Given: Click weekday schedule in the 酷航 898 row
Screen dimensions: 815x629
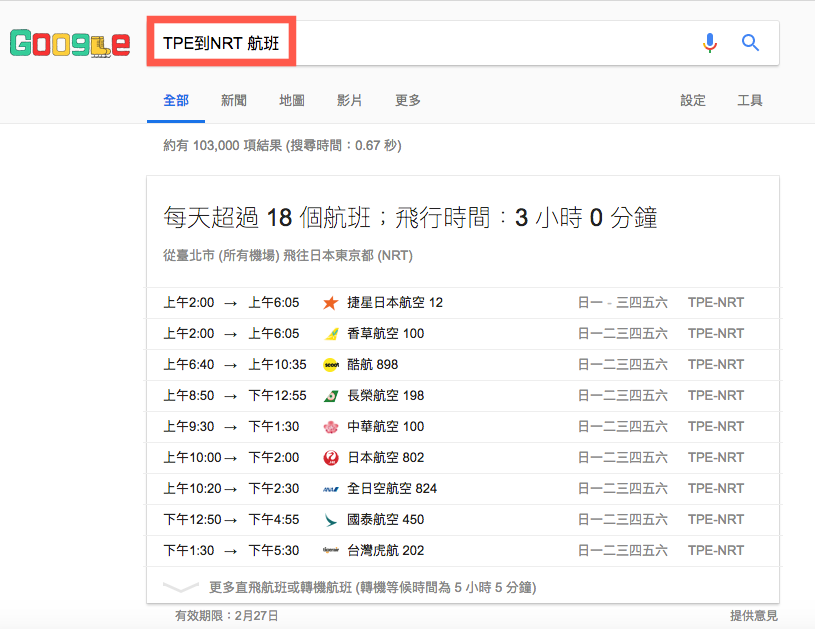Looking at the screenshot, I should pos(623,364).
